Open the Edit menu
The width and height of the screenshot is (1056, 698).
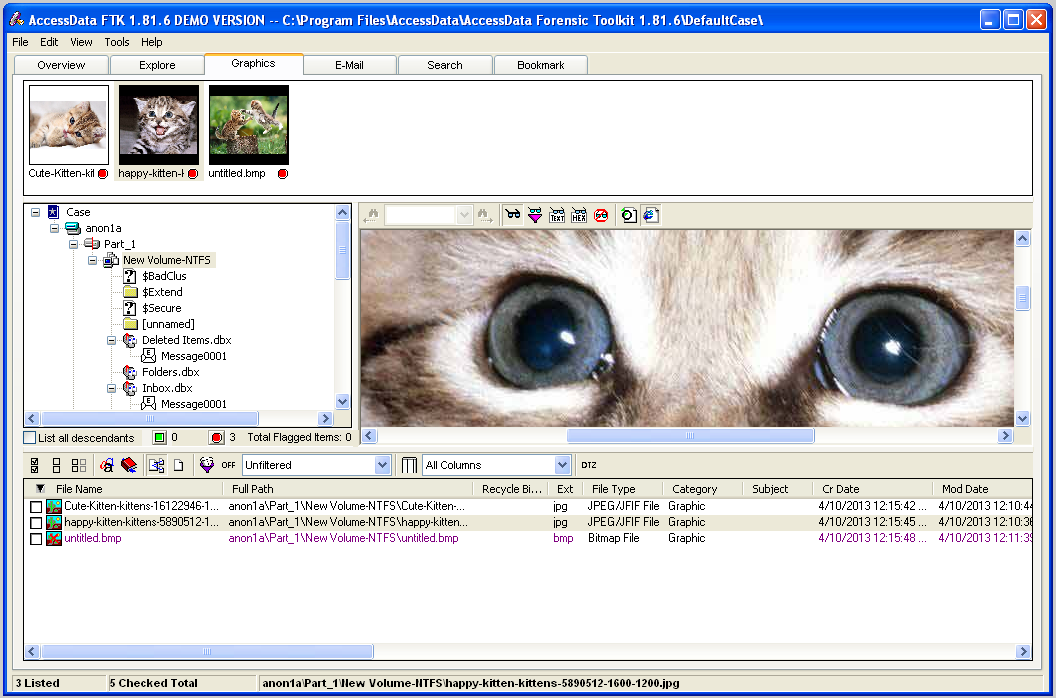[49, 42]
